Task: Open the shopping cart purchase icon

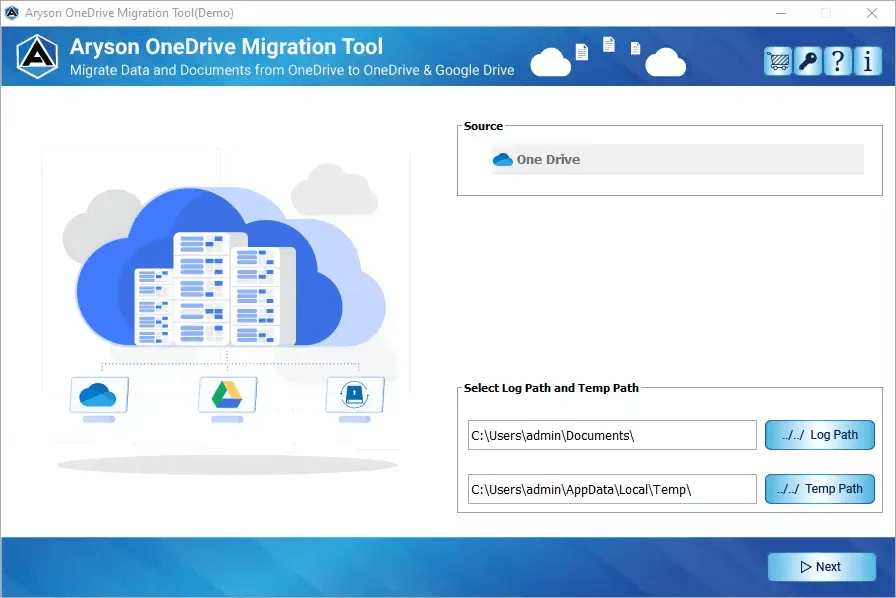Action: click(x=778, y=61)
